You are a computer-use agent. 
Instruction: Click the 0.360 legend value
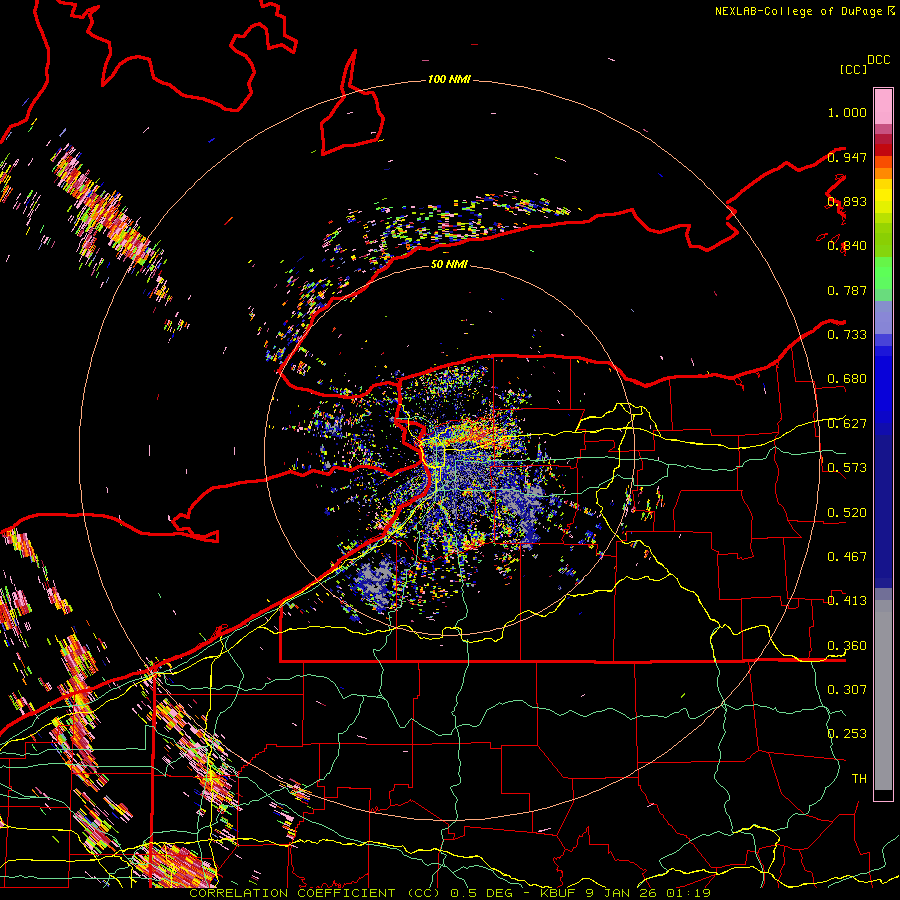coord(847,645)
